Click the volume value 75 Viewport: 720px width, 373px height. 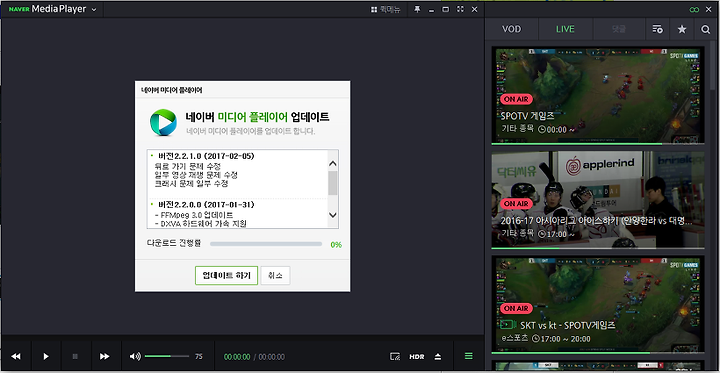pos(199,356)
